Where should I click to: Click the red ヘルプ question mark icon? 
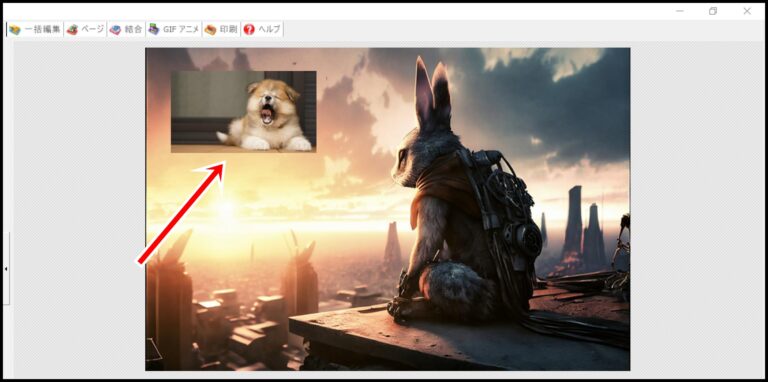pos(249,30)
